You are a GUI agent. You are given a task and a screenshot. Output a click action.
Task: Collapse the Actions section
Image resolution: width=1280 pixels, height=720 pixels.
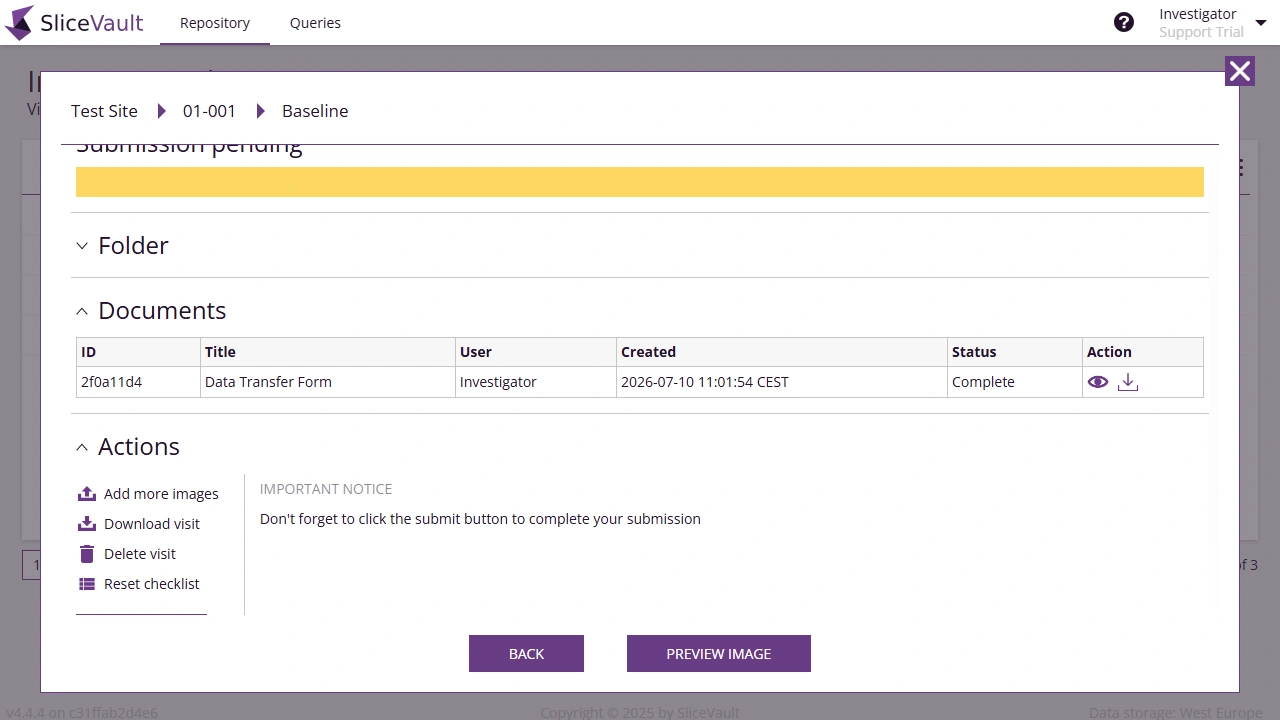point(82,447)
